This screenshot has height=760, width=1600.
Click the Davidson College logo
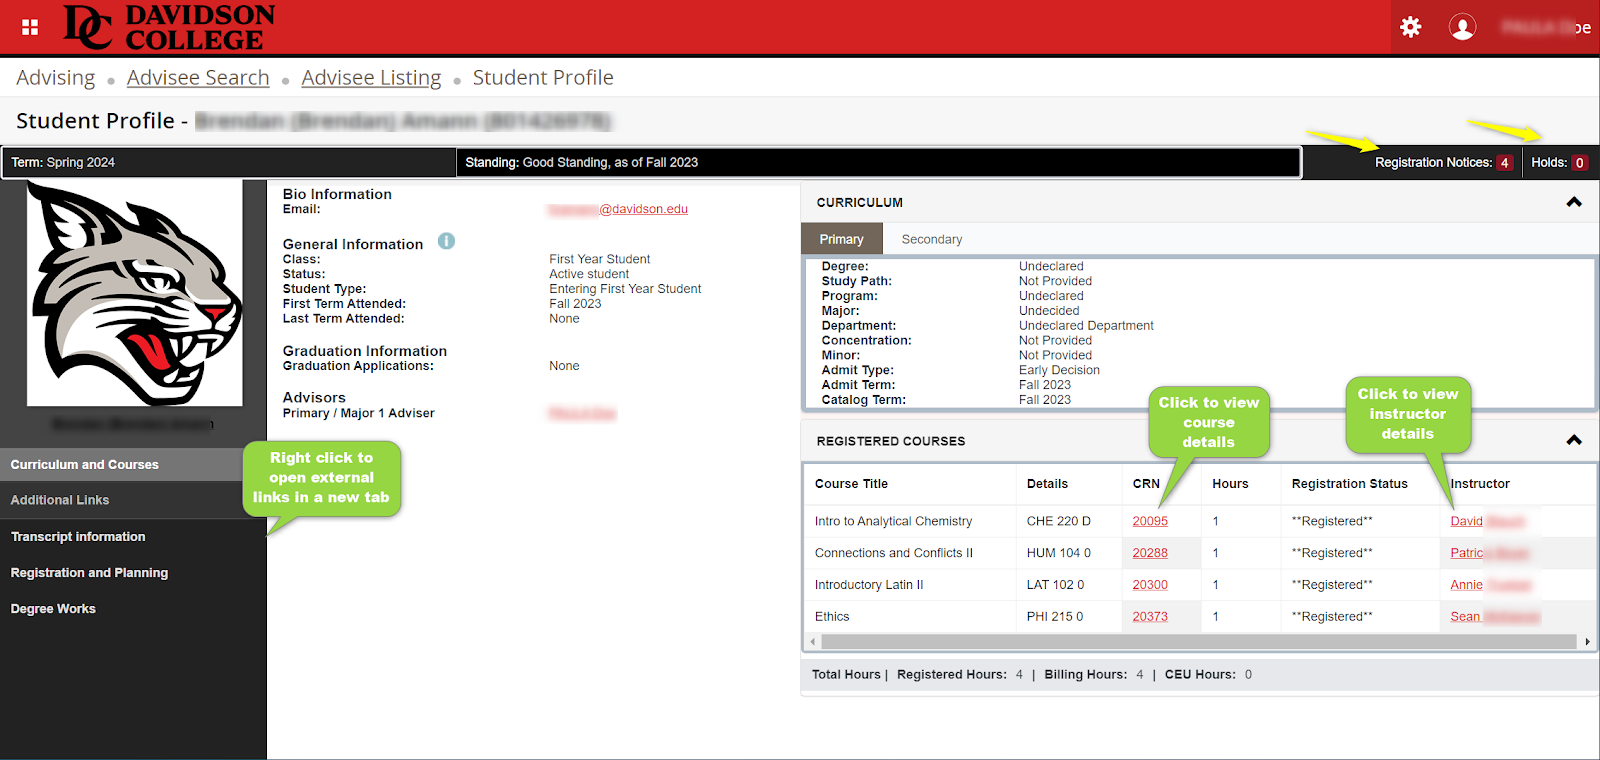(169, 27)
